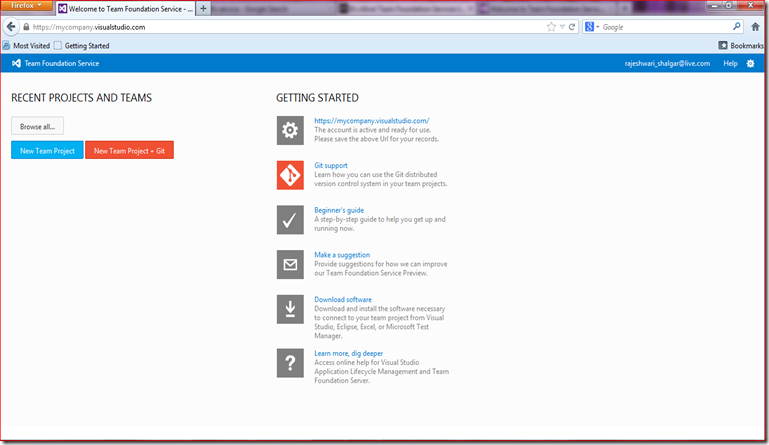Open the Learn more, dig deeper link
This screenshot has width=769, height=445.
pyautogui.click(x=349, y=353)
